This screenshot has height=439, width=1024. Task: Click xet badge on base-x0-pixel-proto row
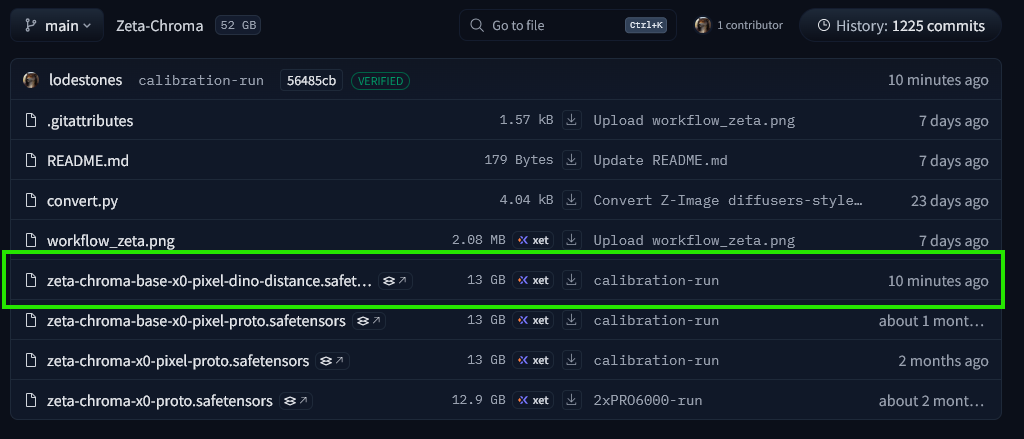click(x=533, y=320)
